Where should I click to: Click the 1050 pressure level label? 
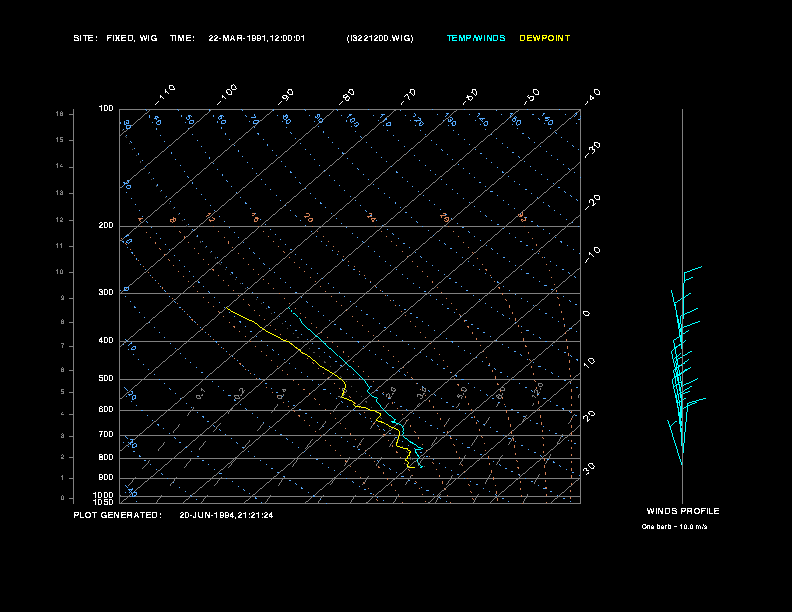click(104, 502)
